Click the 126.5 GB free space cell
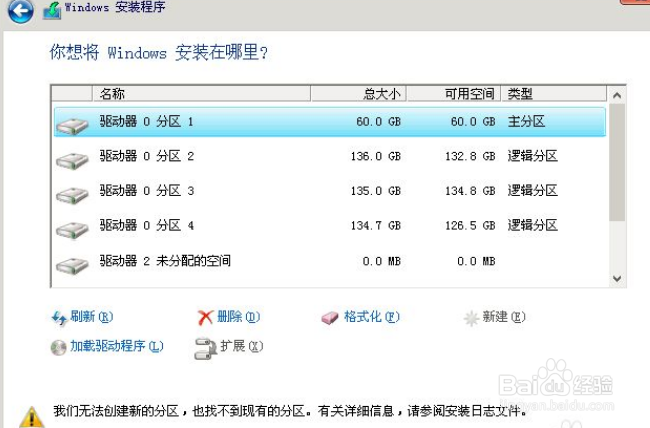 click(470, 226)
